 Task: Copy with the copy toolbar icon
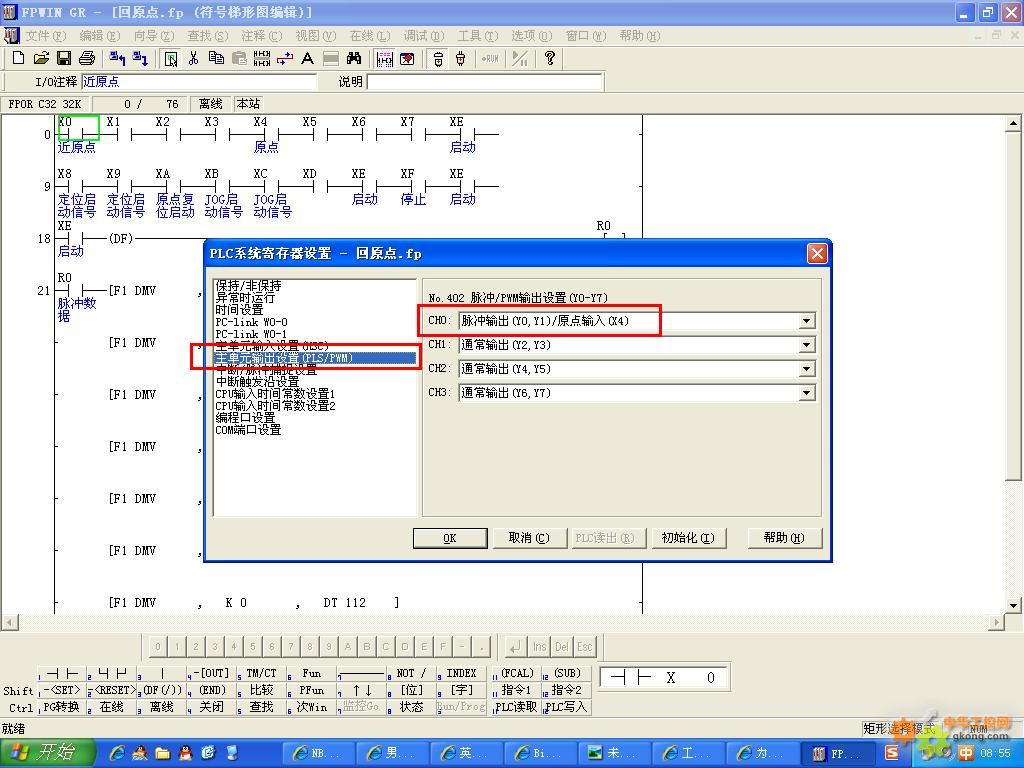tap(216, 59)
